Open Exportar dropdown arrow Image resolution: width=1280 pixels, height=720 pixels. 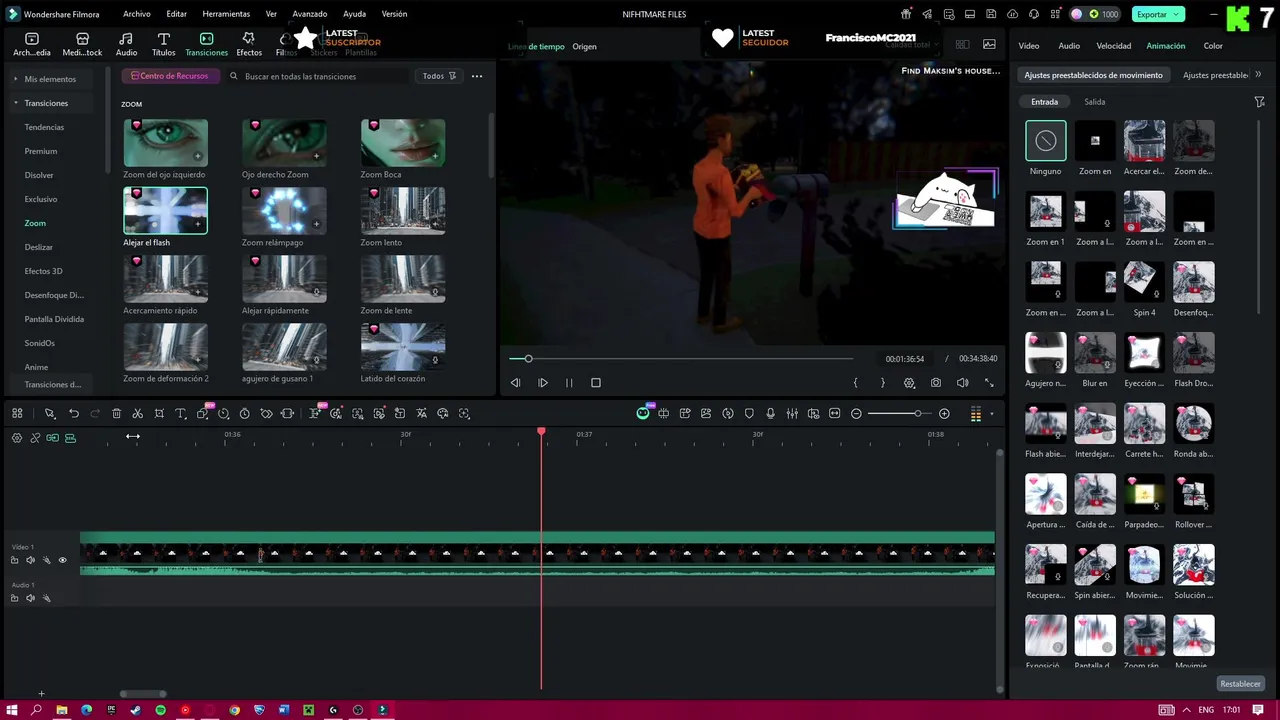[1178, 14]
